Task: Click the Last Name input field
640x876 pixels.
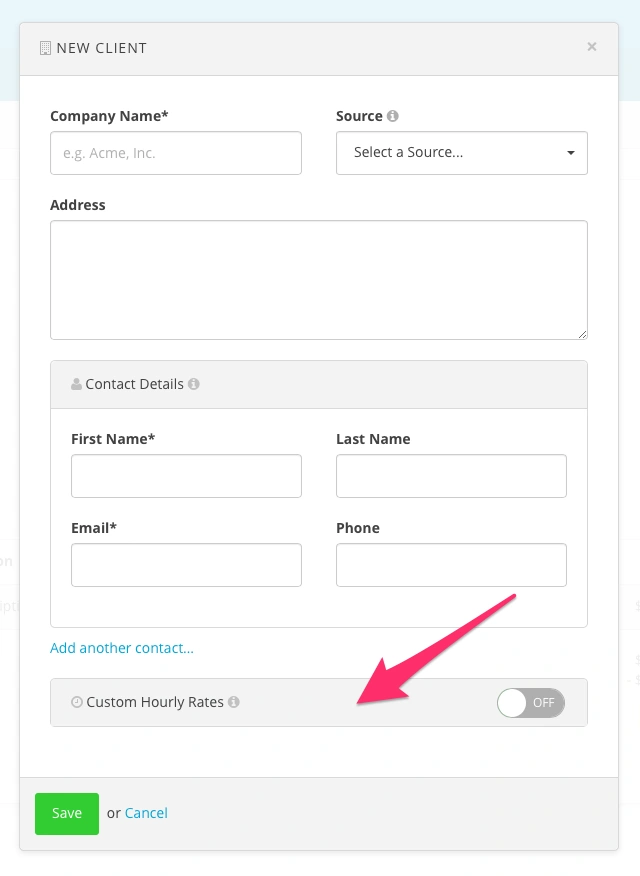Action: coord(451,476)
